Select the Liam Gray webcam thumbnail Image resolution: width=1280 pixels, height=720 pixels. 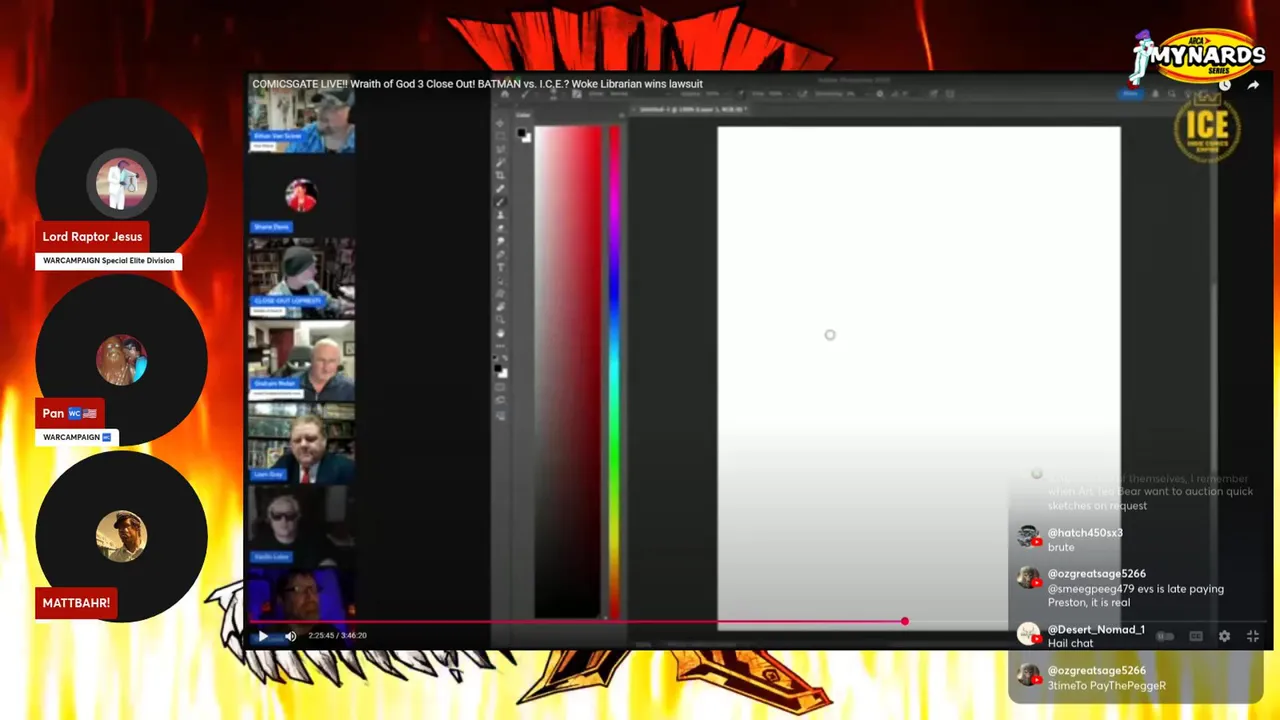click(x=301, y=443)
